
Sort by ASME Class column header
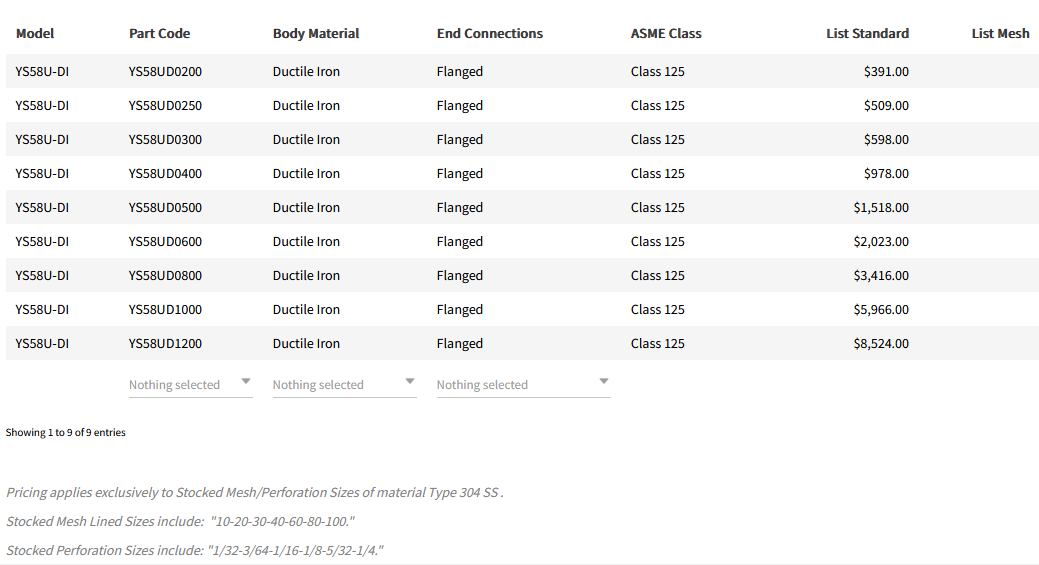pyautogui.click(x=666, y=33)
